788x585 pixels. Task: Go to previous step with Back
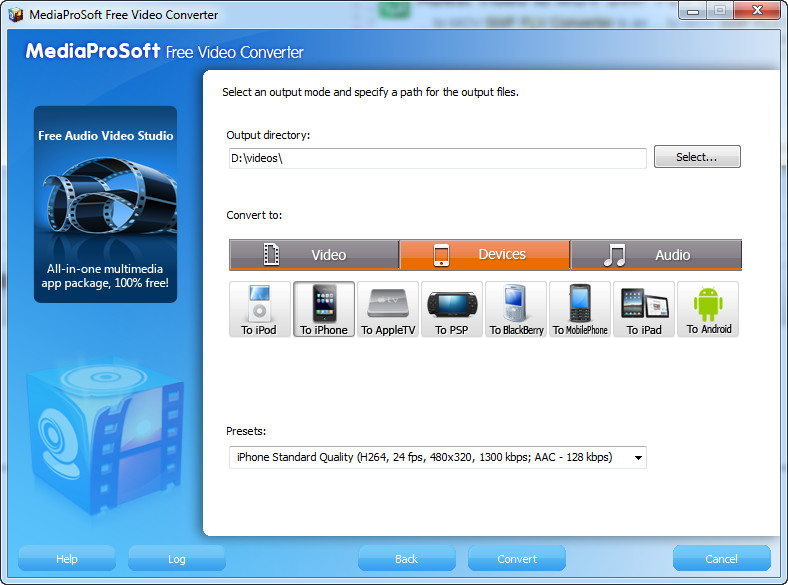pyautogui.click(x=407, y=558)
